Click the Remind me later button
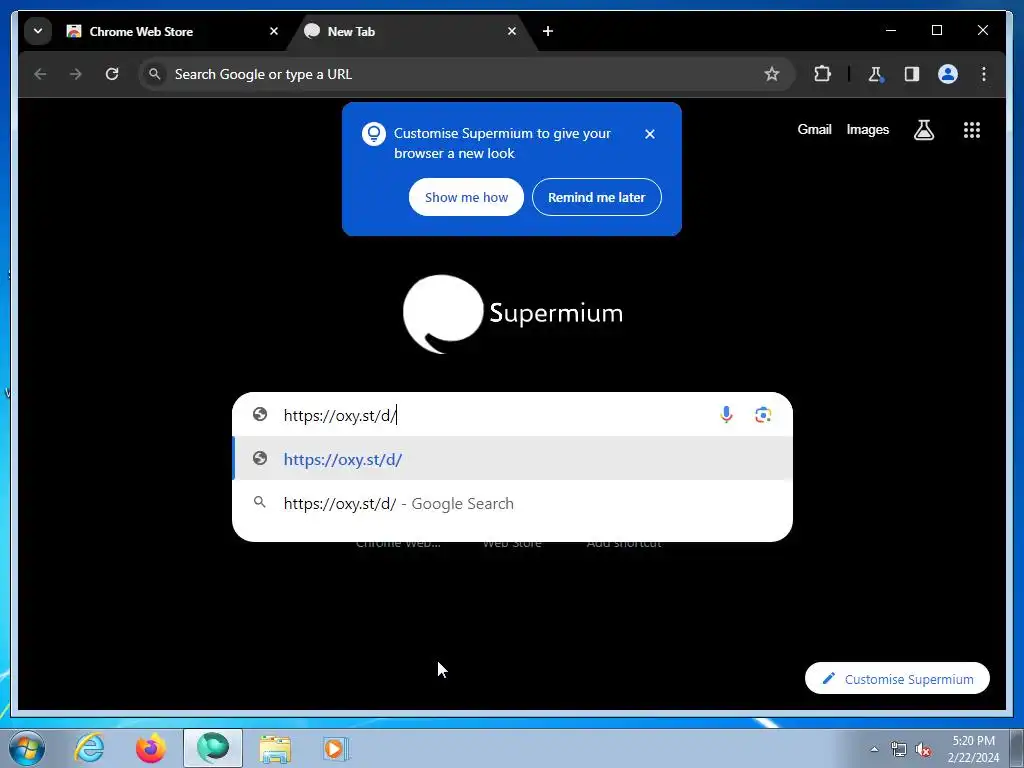The width and height of the screenshot is (1024, 768). (597, 197)
